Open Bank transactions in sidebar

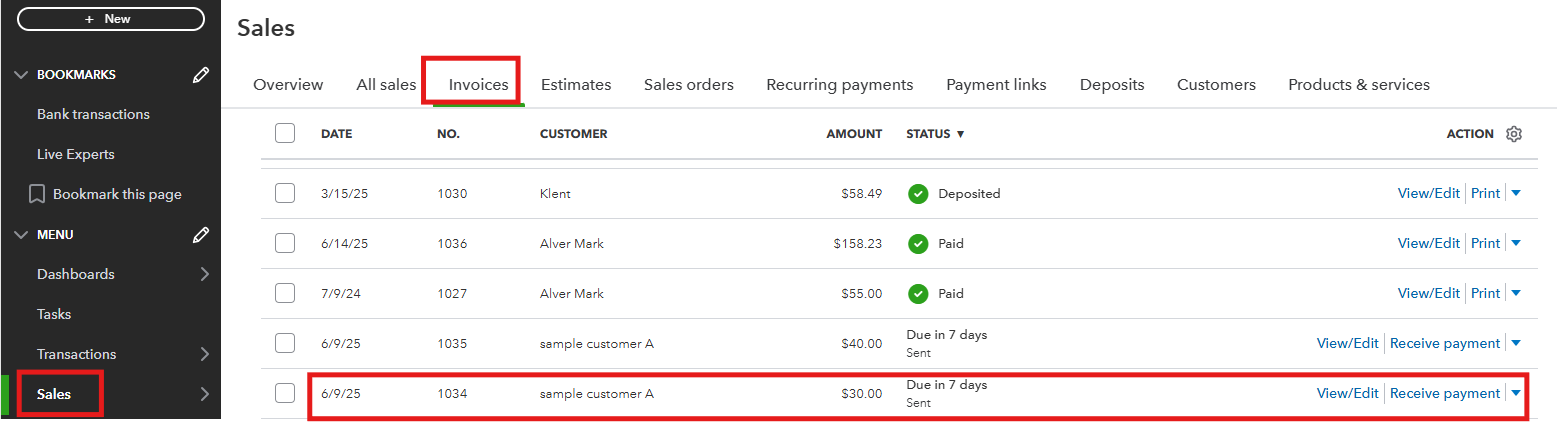(93, 114)
